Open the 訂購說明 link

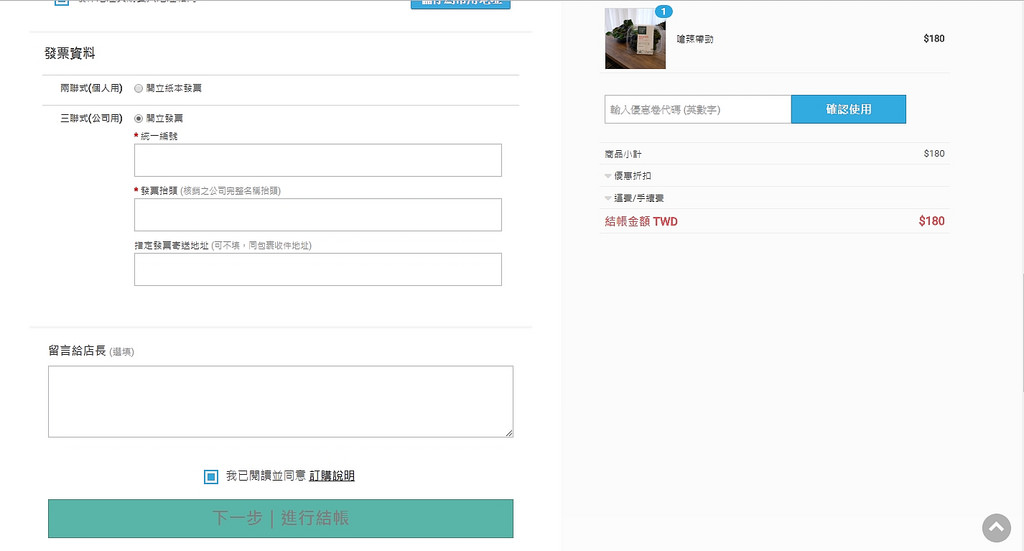click(332, 476)
